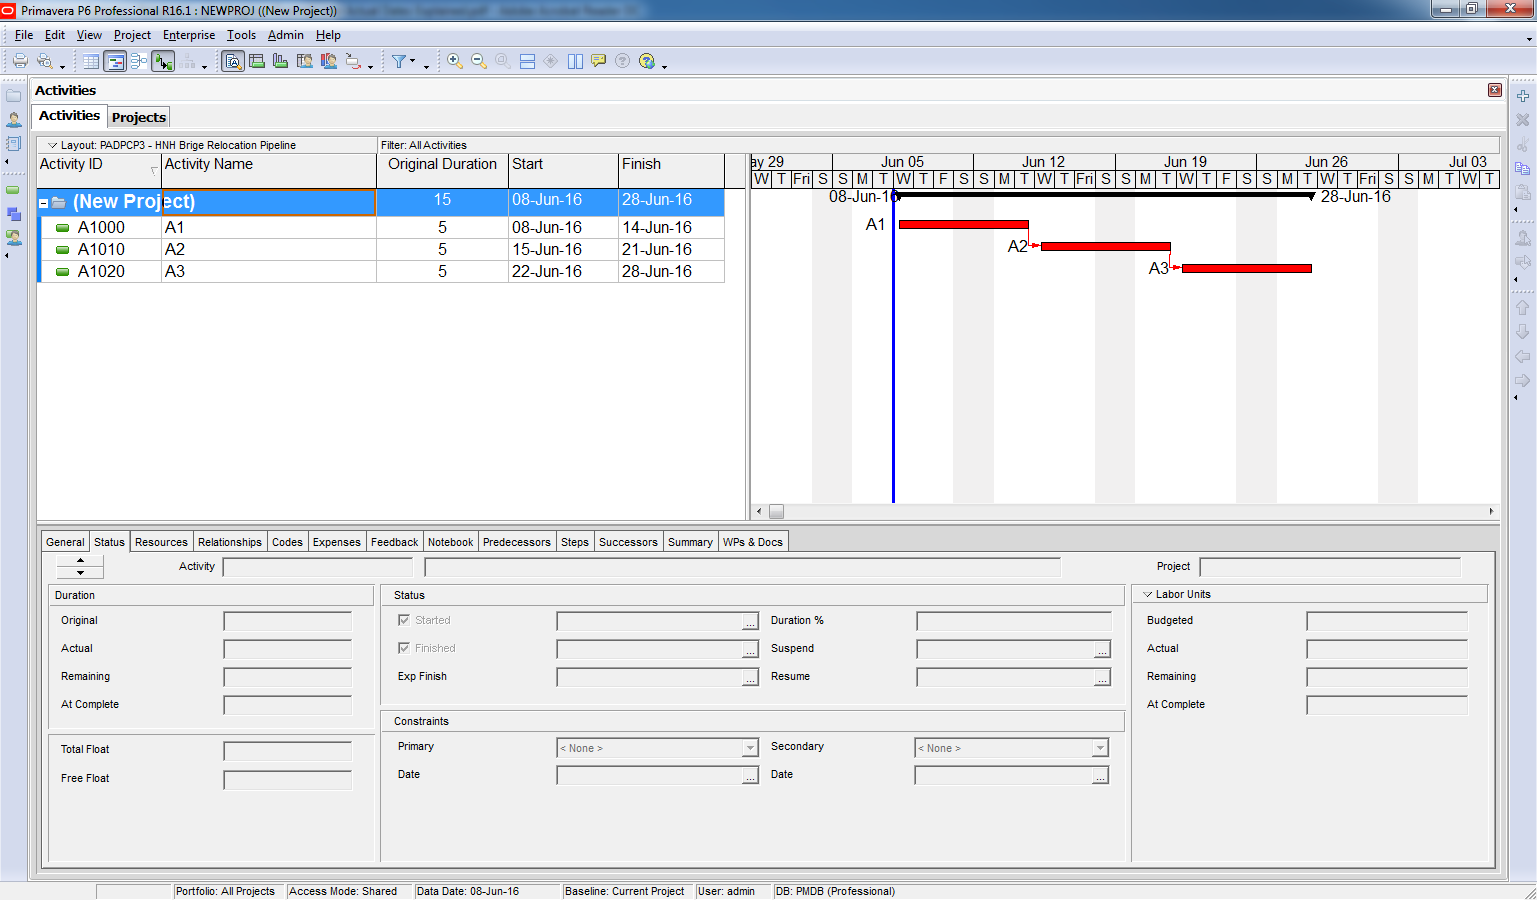The image size is (1537, 900).
Task: Expand the Layout options dropdown arrow
Action: (53, 145)
